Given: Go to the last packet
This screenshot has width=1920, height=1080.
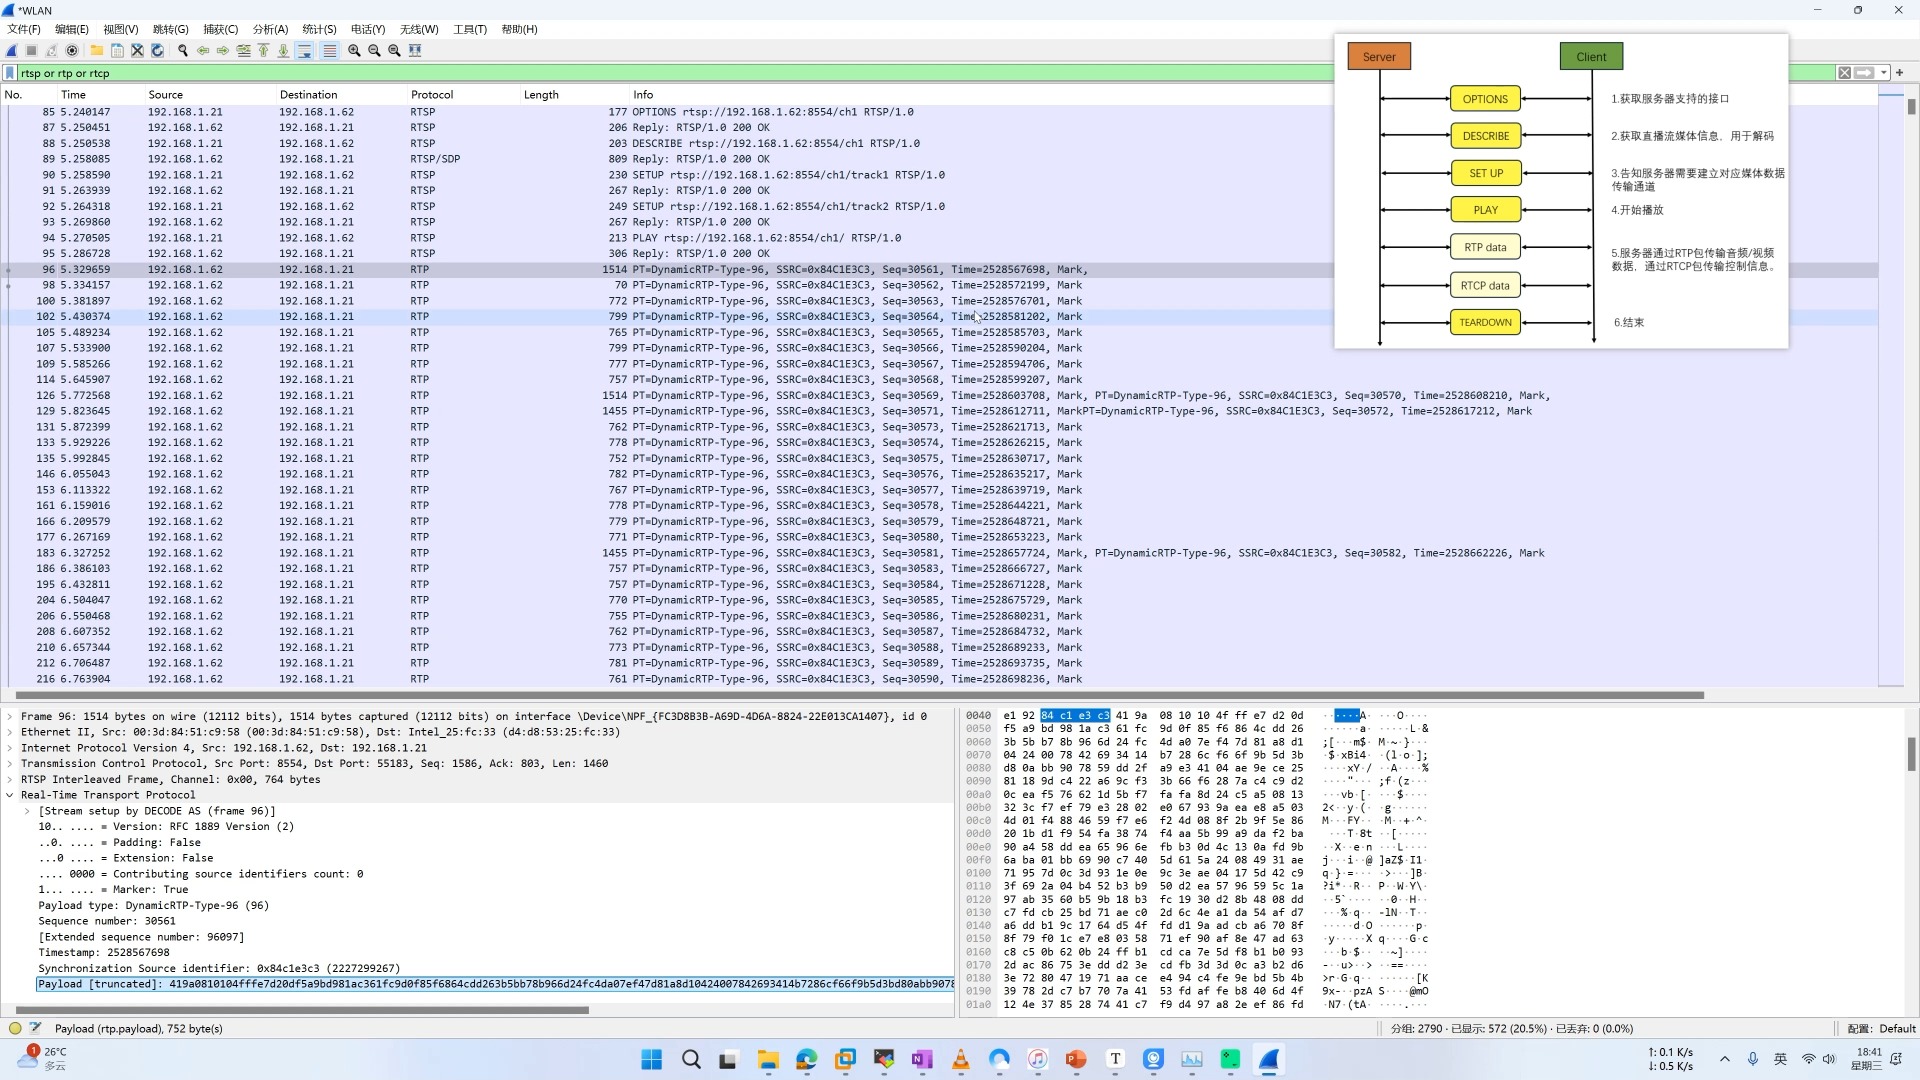Looking at the screenshot, I should coord(284,50).
